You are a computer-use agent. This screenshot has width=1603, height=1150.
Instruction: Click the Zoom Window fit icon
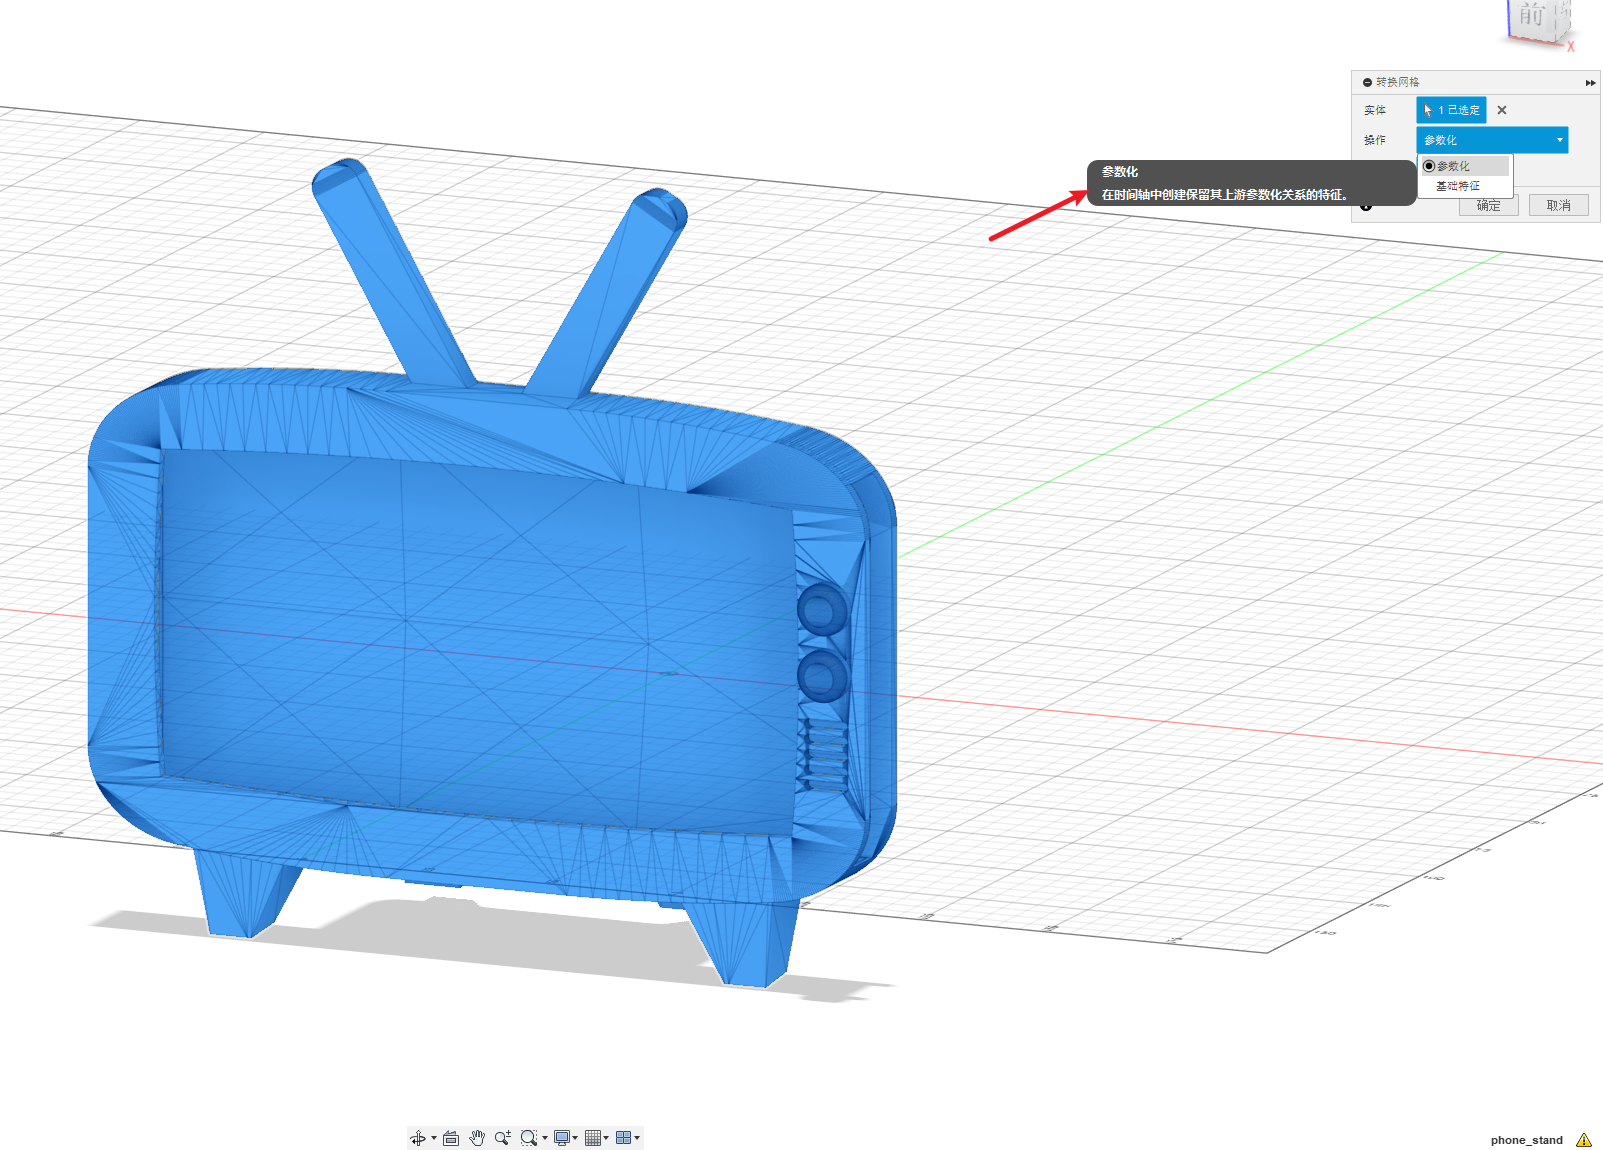tap(528, 1138)
